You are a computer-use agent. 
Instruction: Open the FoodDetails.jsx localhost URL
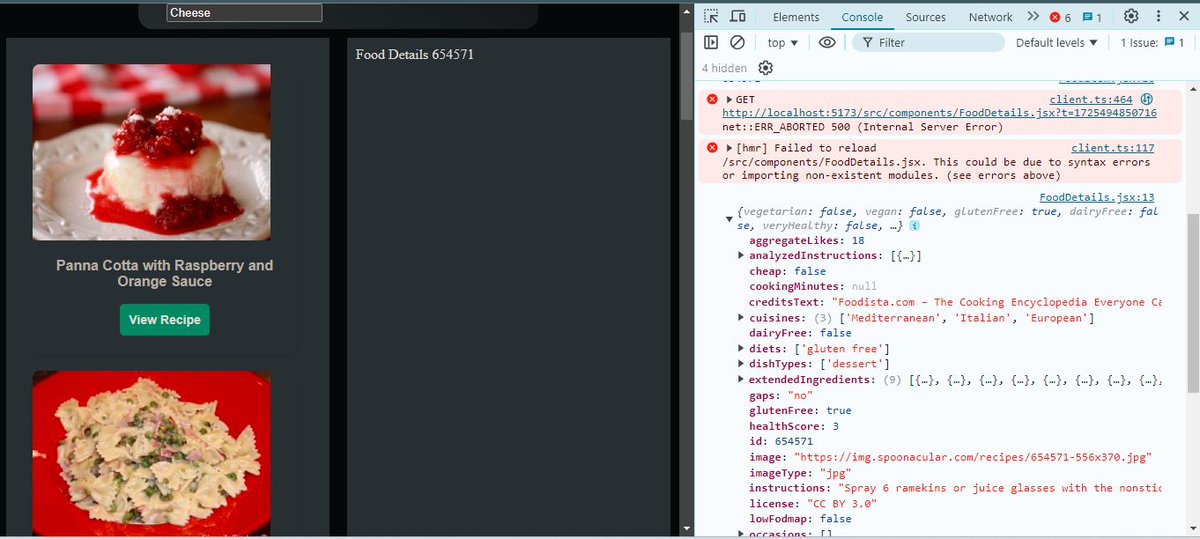pyautogui.click(x=939, y=113)
